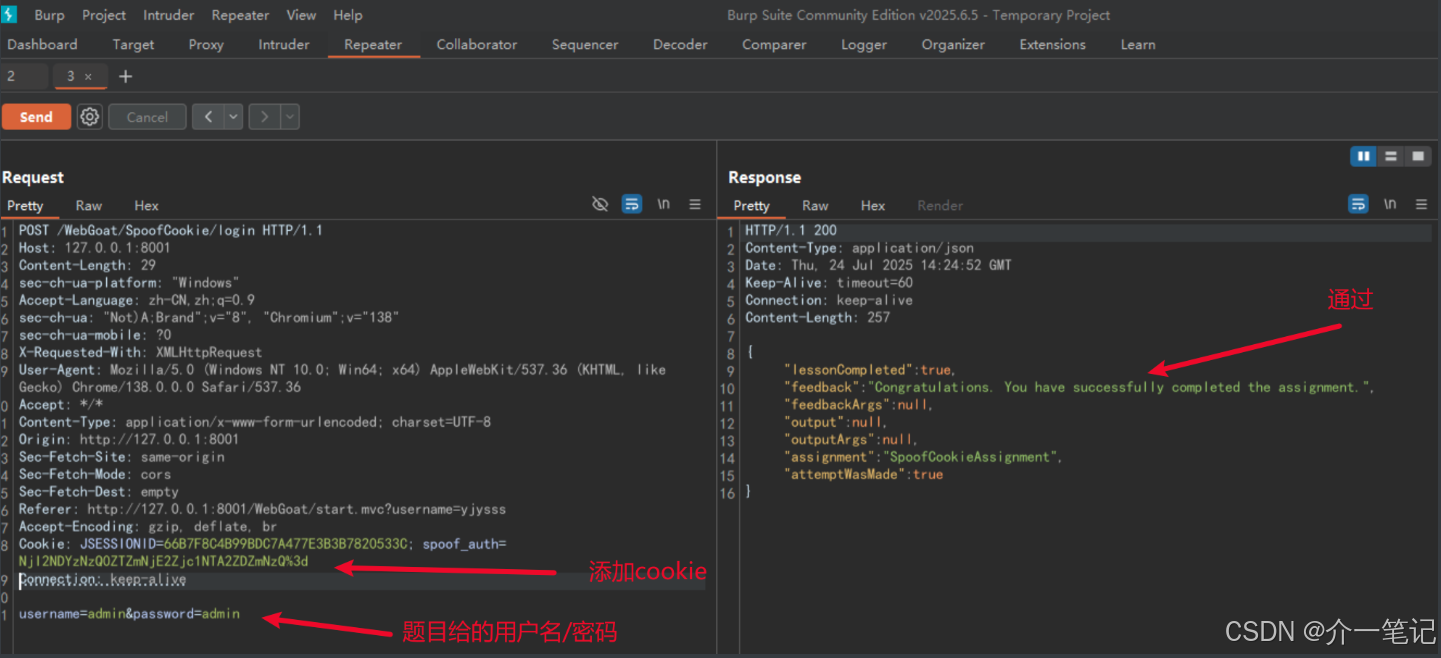Select combined tab layout view
1441x658 pixels.
(x=1417, y=156)
